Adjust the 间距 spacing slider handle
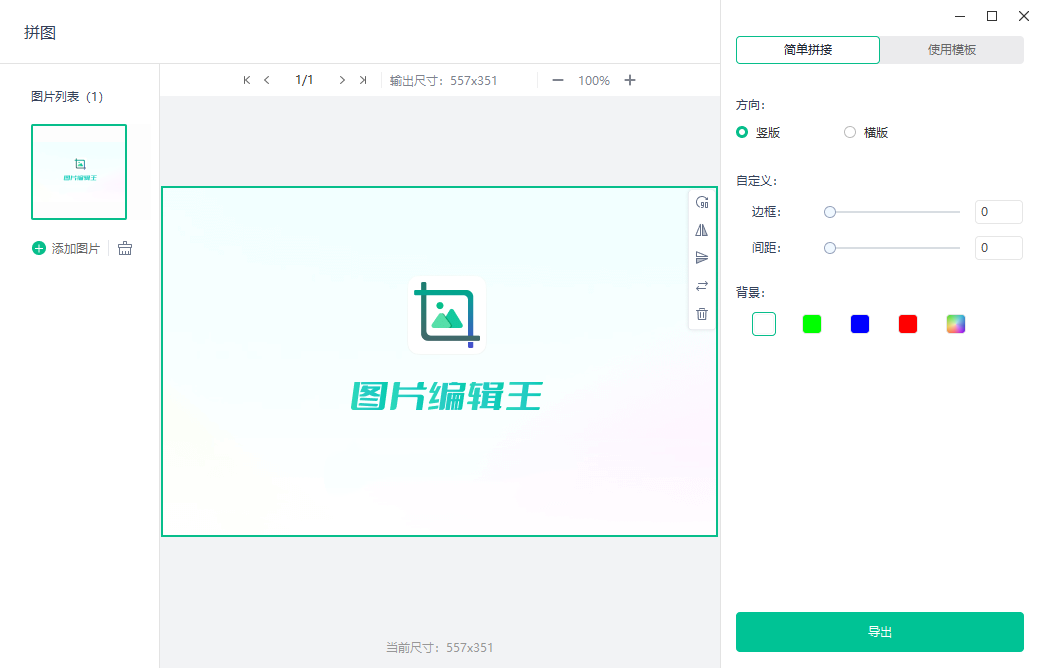This screenshot has width=1040, height=668. [x=830, y=248]
